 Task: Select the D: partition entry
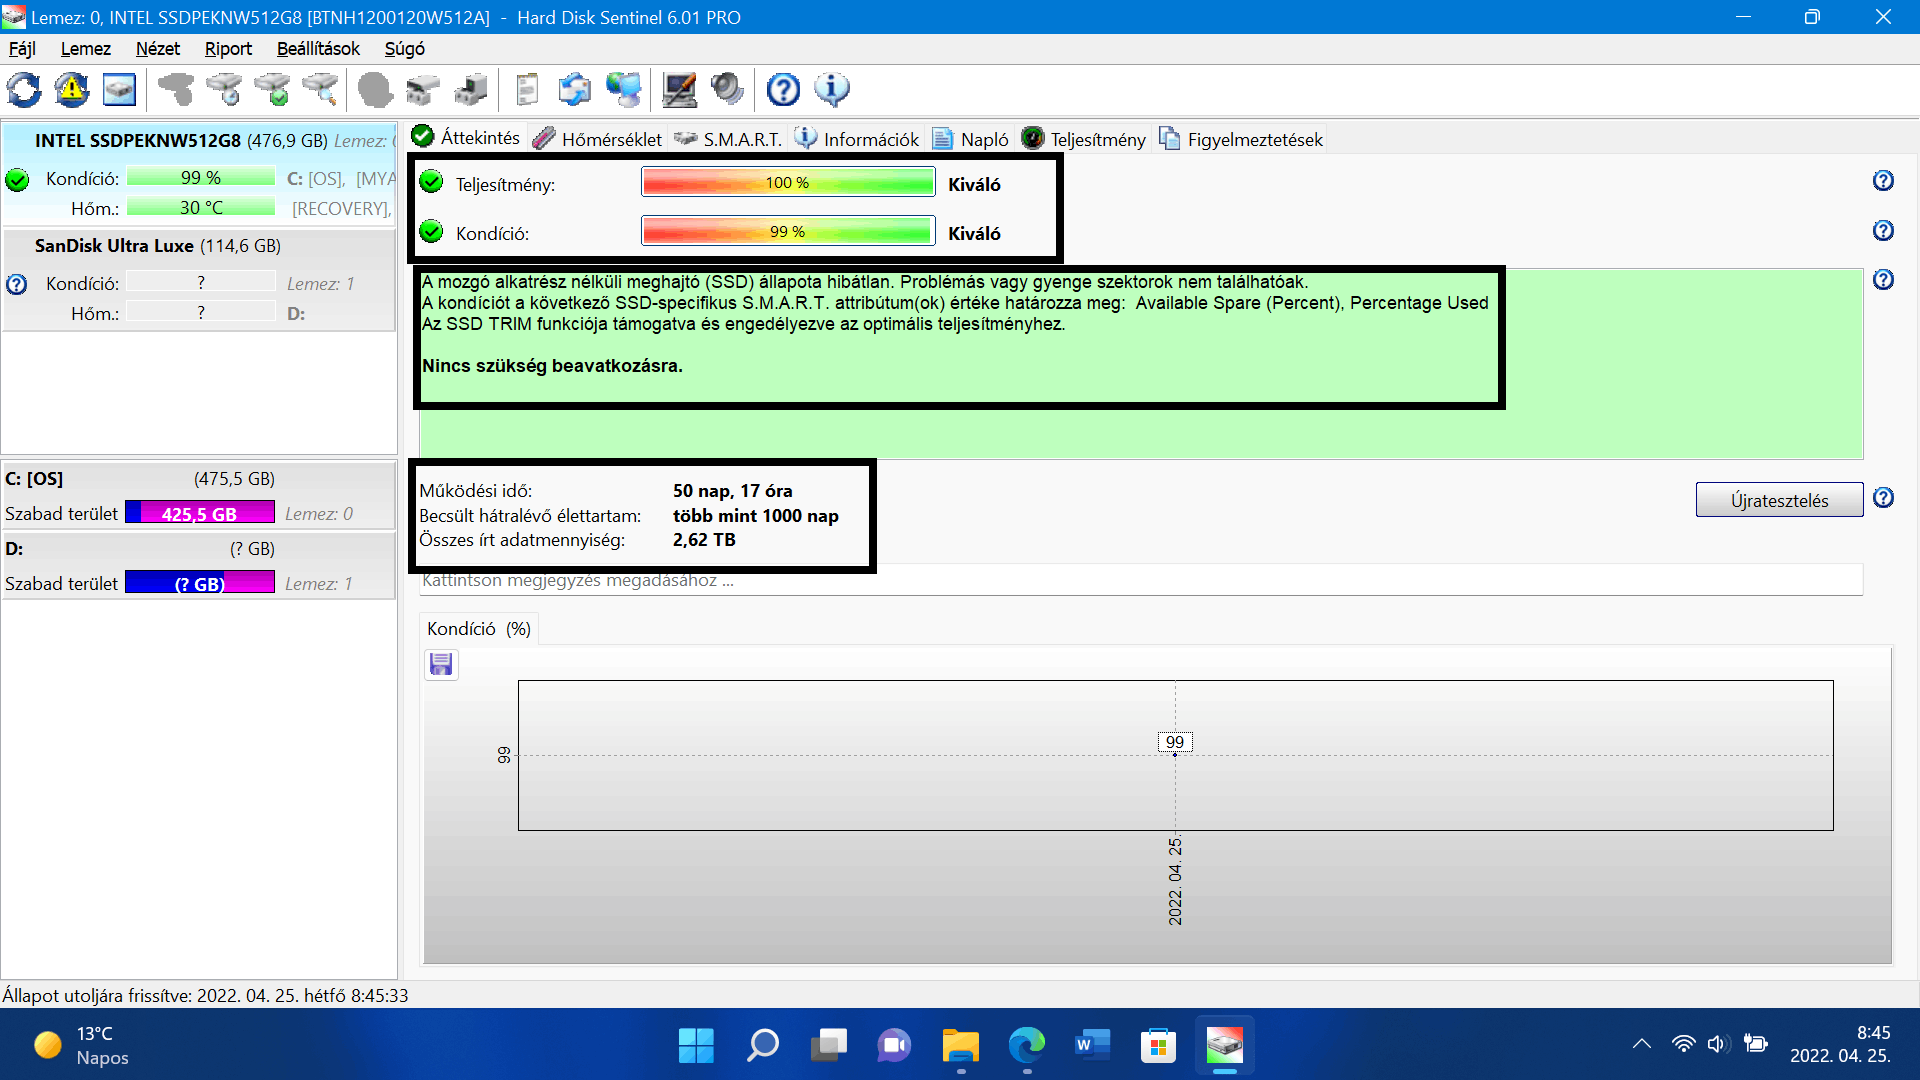coord(200,565)
